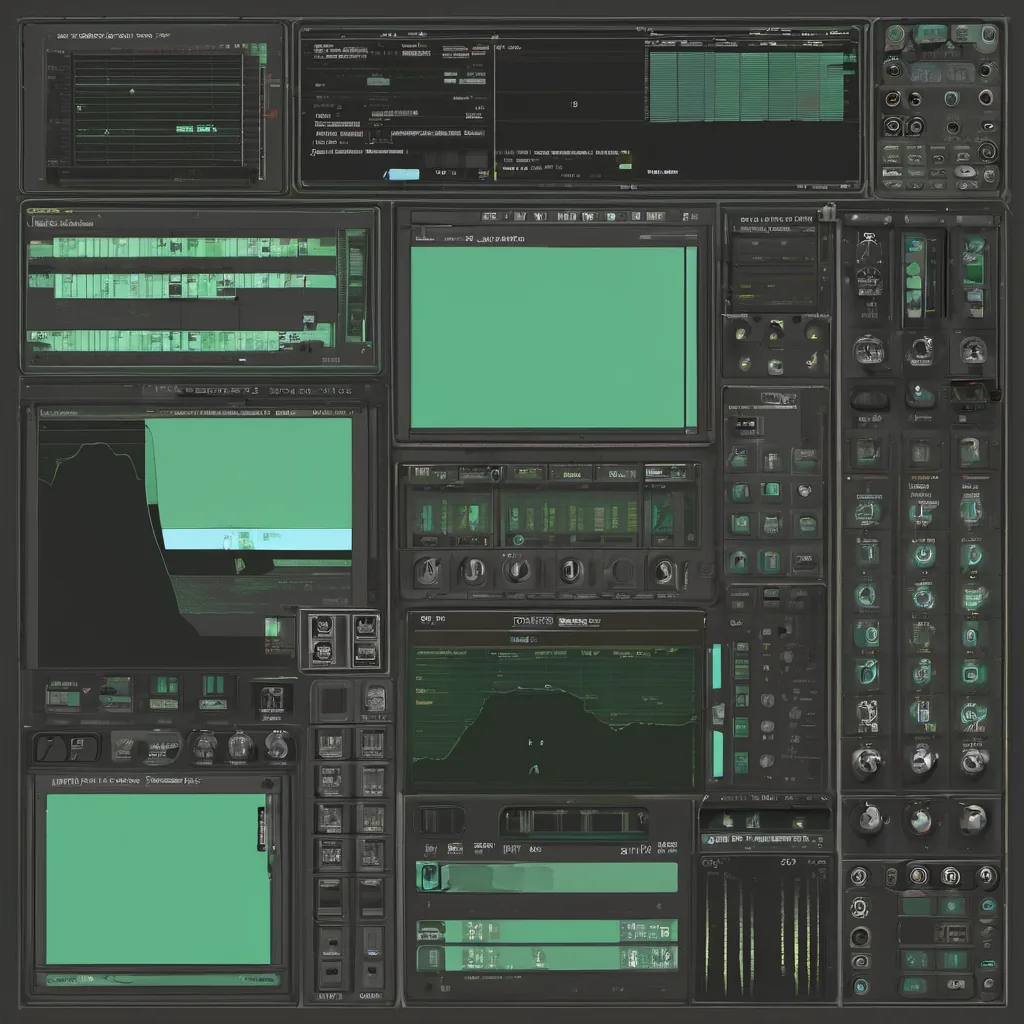1024x1024 pixels.
Task: Click the rightmost rotary knob below the center display
Action: (x=662, y=571)
